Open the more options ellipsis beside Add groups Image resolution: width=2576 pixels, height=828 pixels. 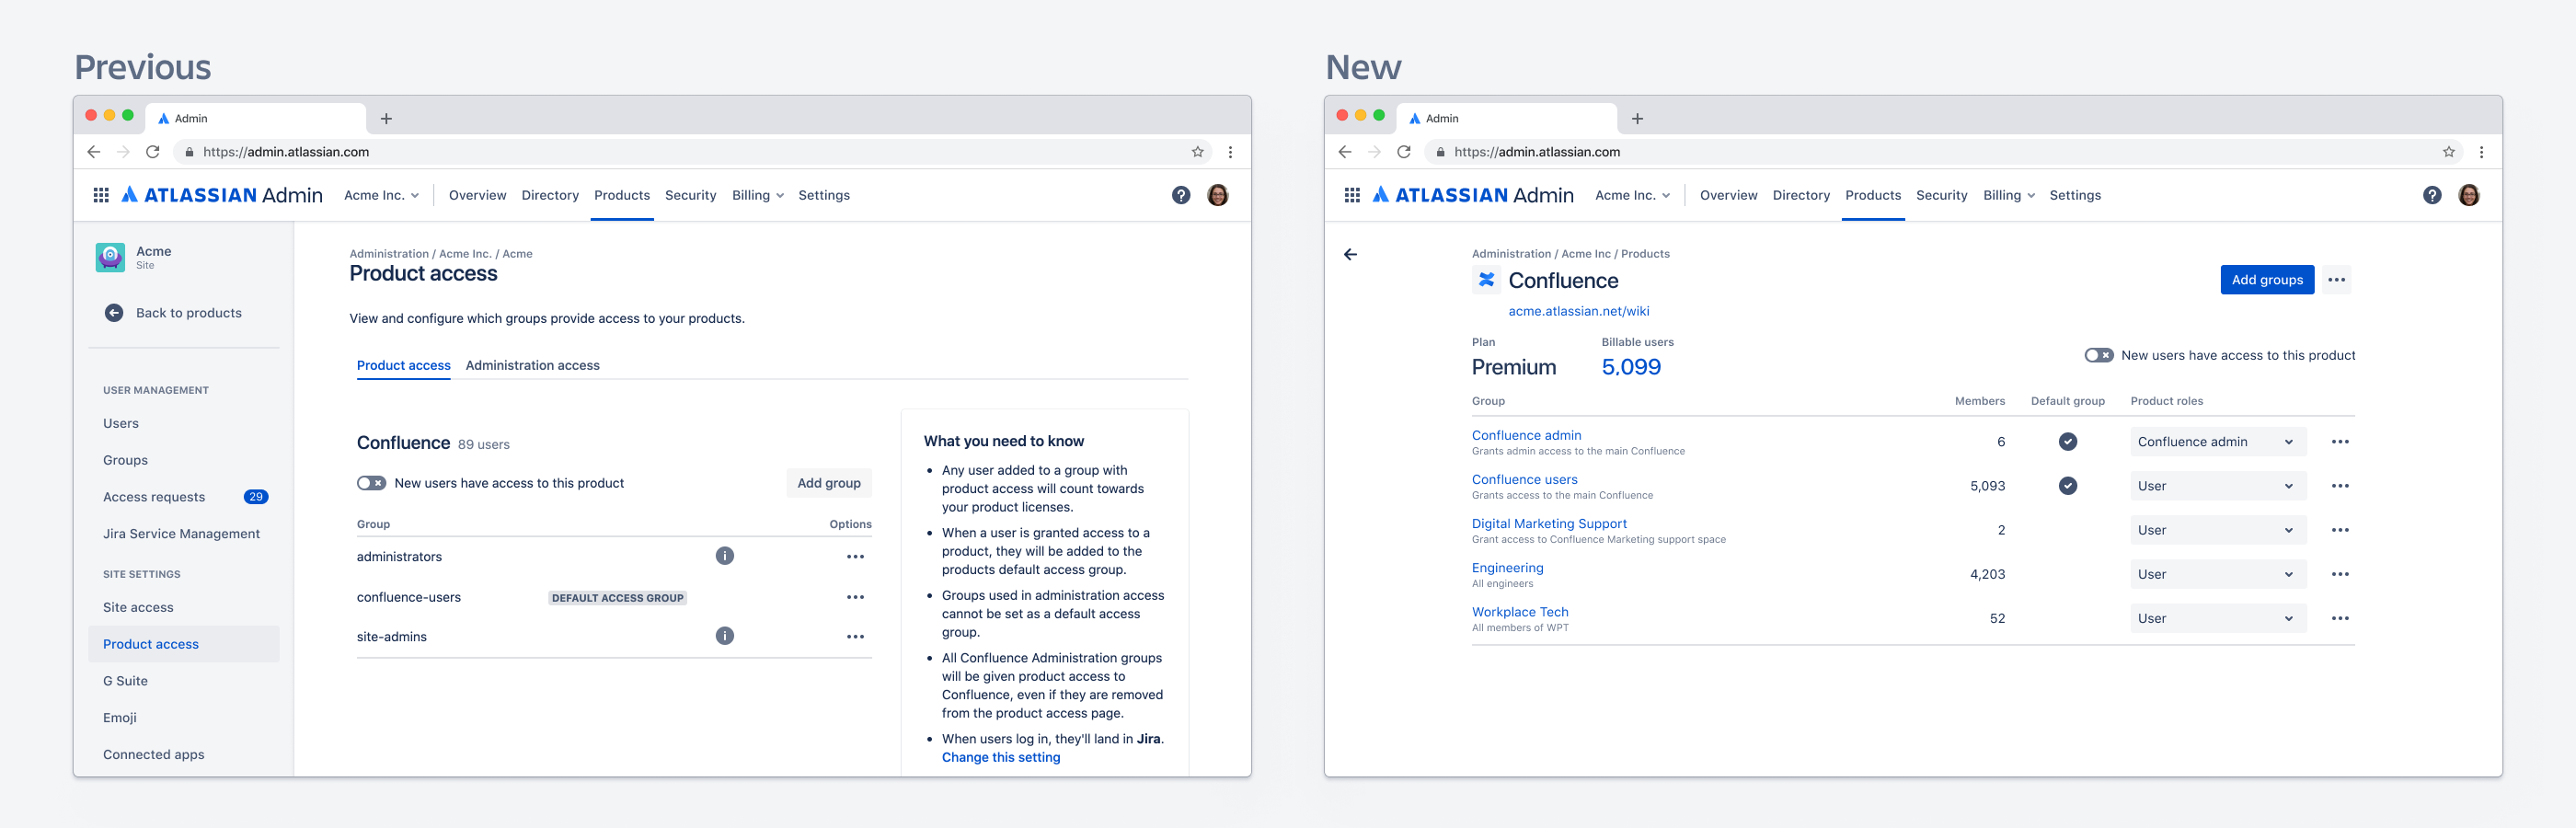2336,280
